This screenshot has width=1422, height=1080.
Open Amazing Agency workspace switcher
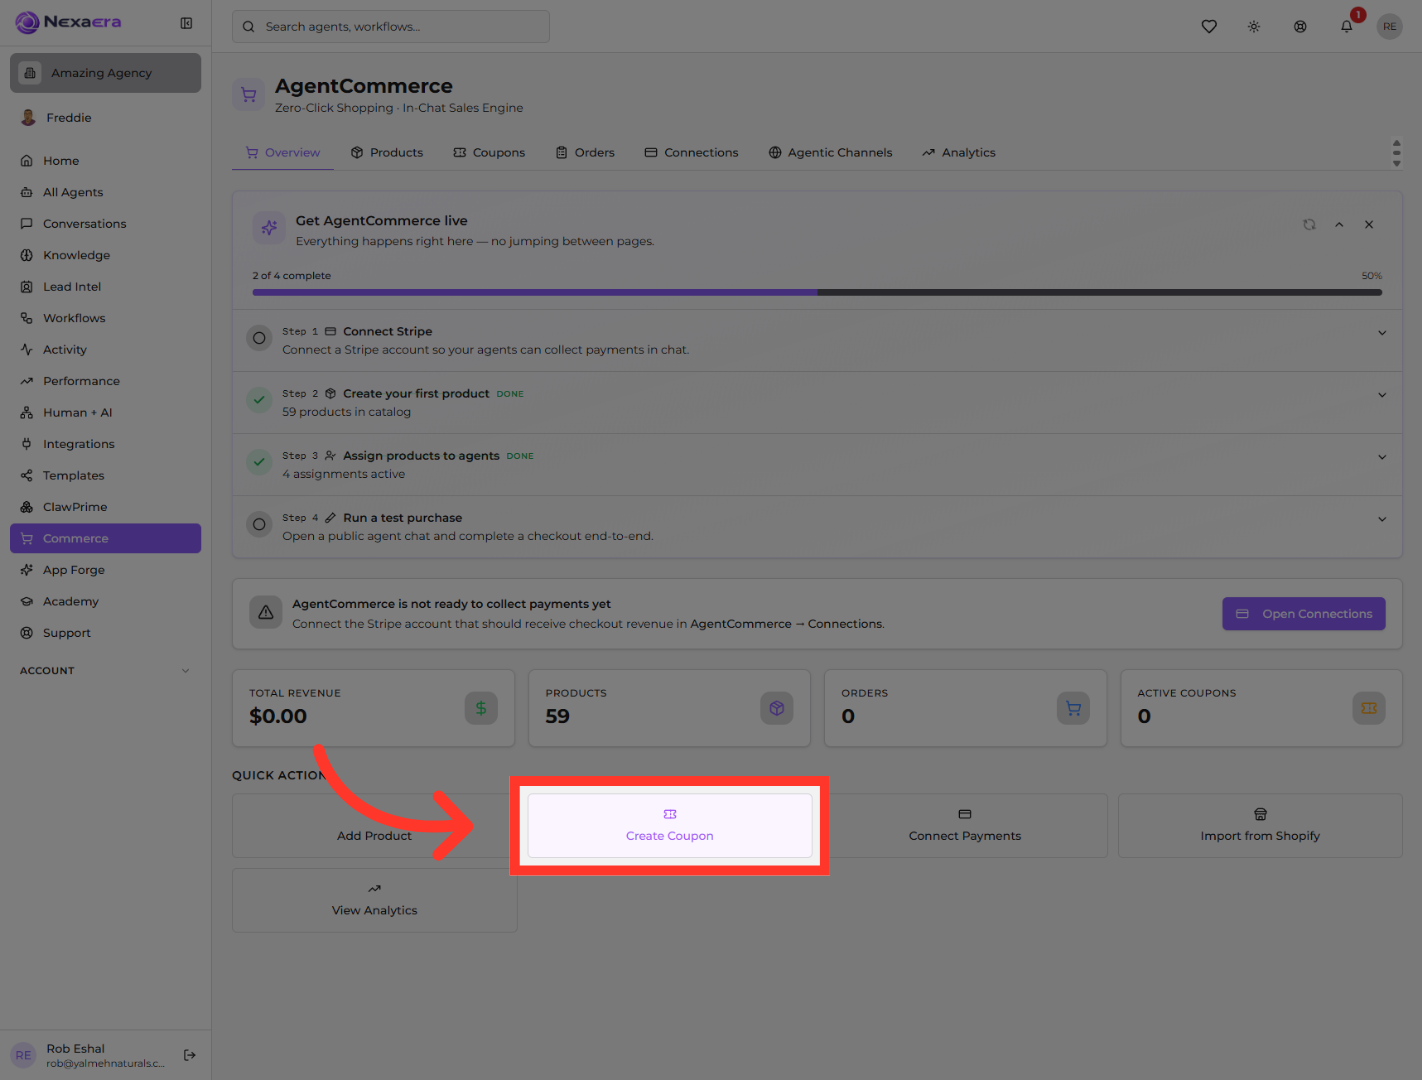point(105,73)
